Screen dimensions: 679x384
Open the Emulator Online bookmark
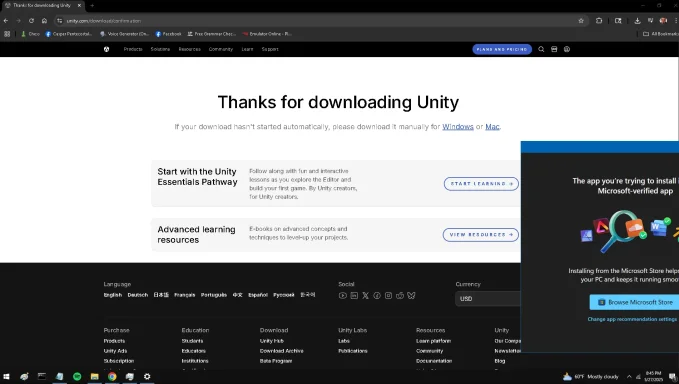click(267, 34)
